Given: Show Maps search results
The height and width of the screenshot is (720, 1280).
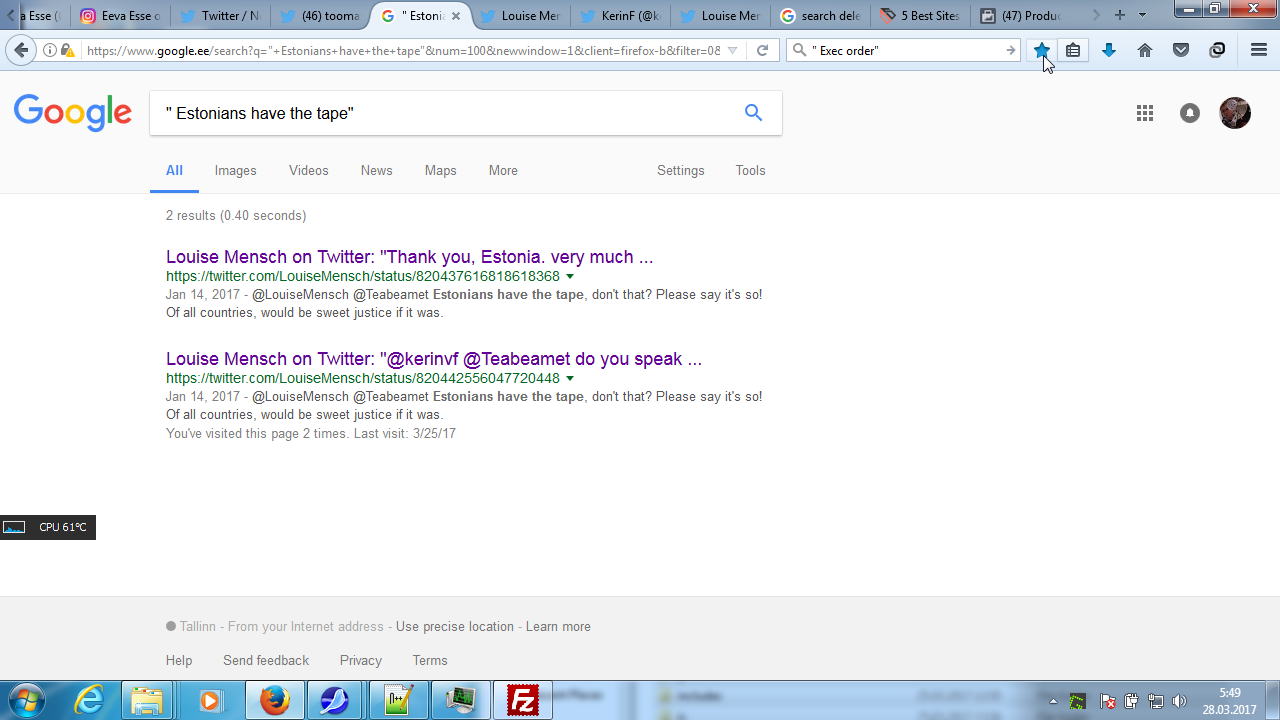Looking at the screenshot, I should coord(441,171).
